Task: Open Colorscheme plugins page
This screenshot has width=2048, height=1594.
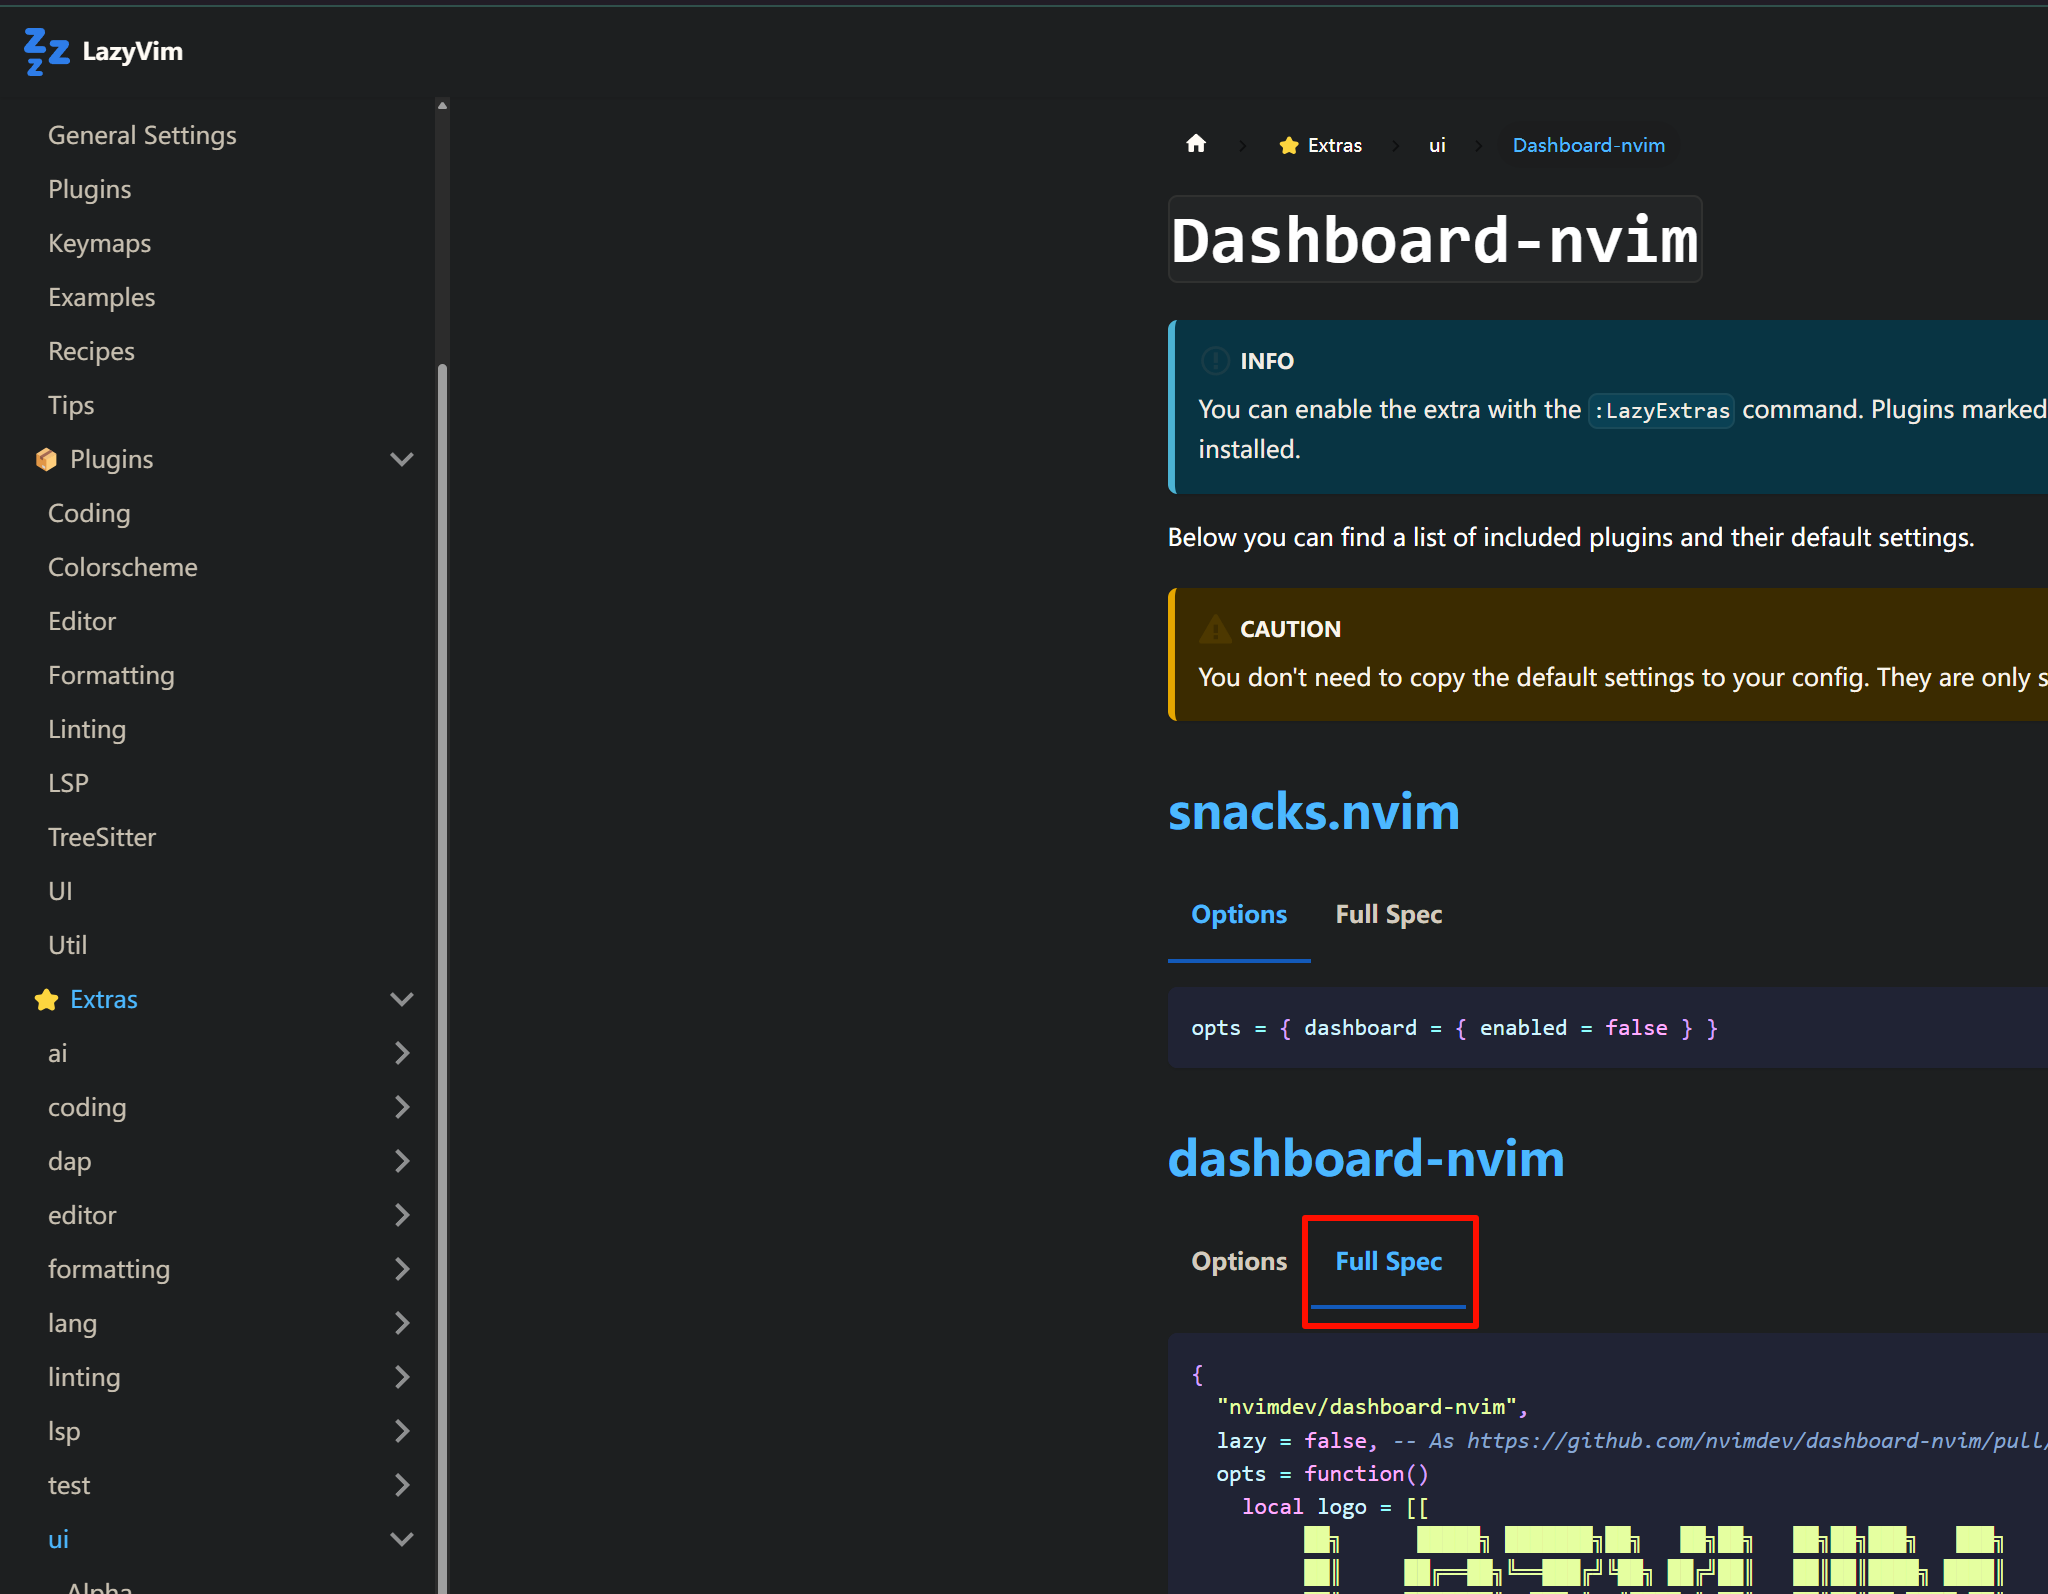Action: pyautogui.click(x=123, y=567)
